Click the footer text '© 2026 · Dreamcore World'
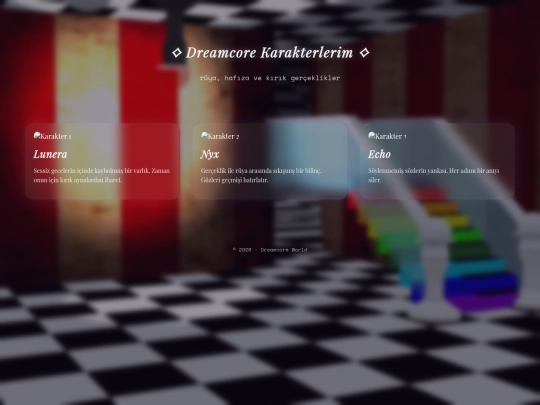Viewport: 540px width, 405px height. 270,250
